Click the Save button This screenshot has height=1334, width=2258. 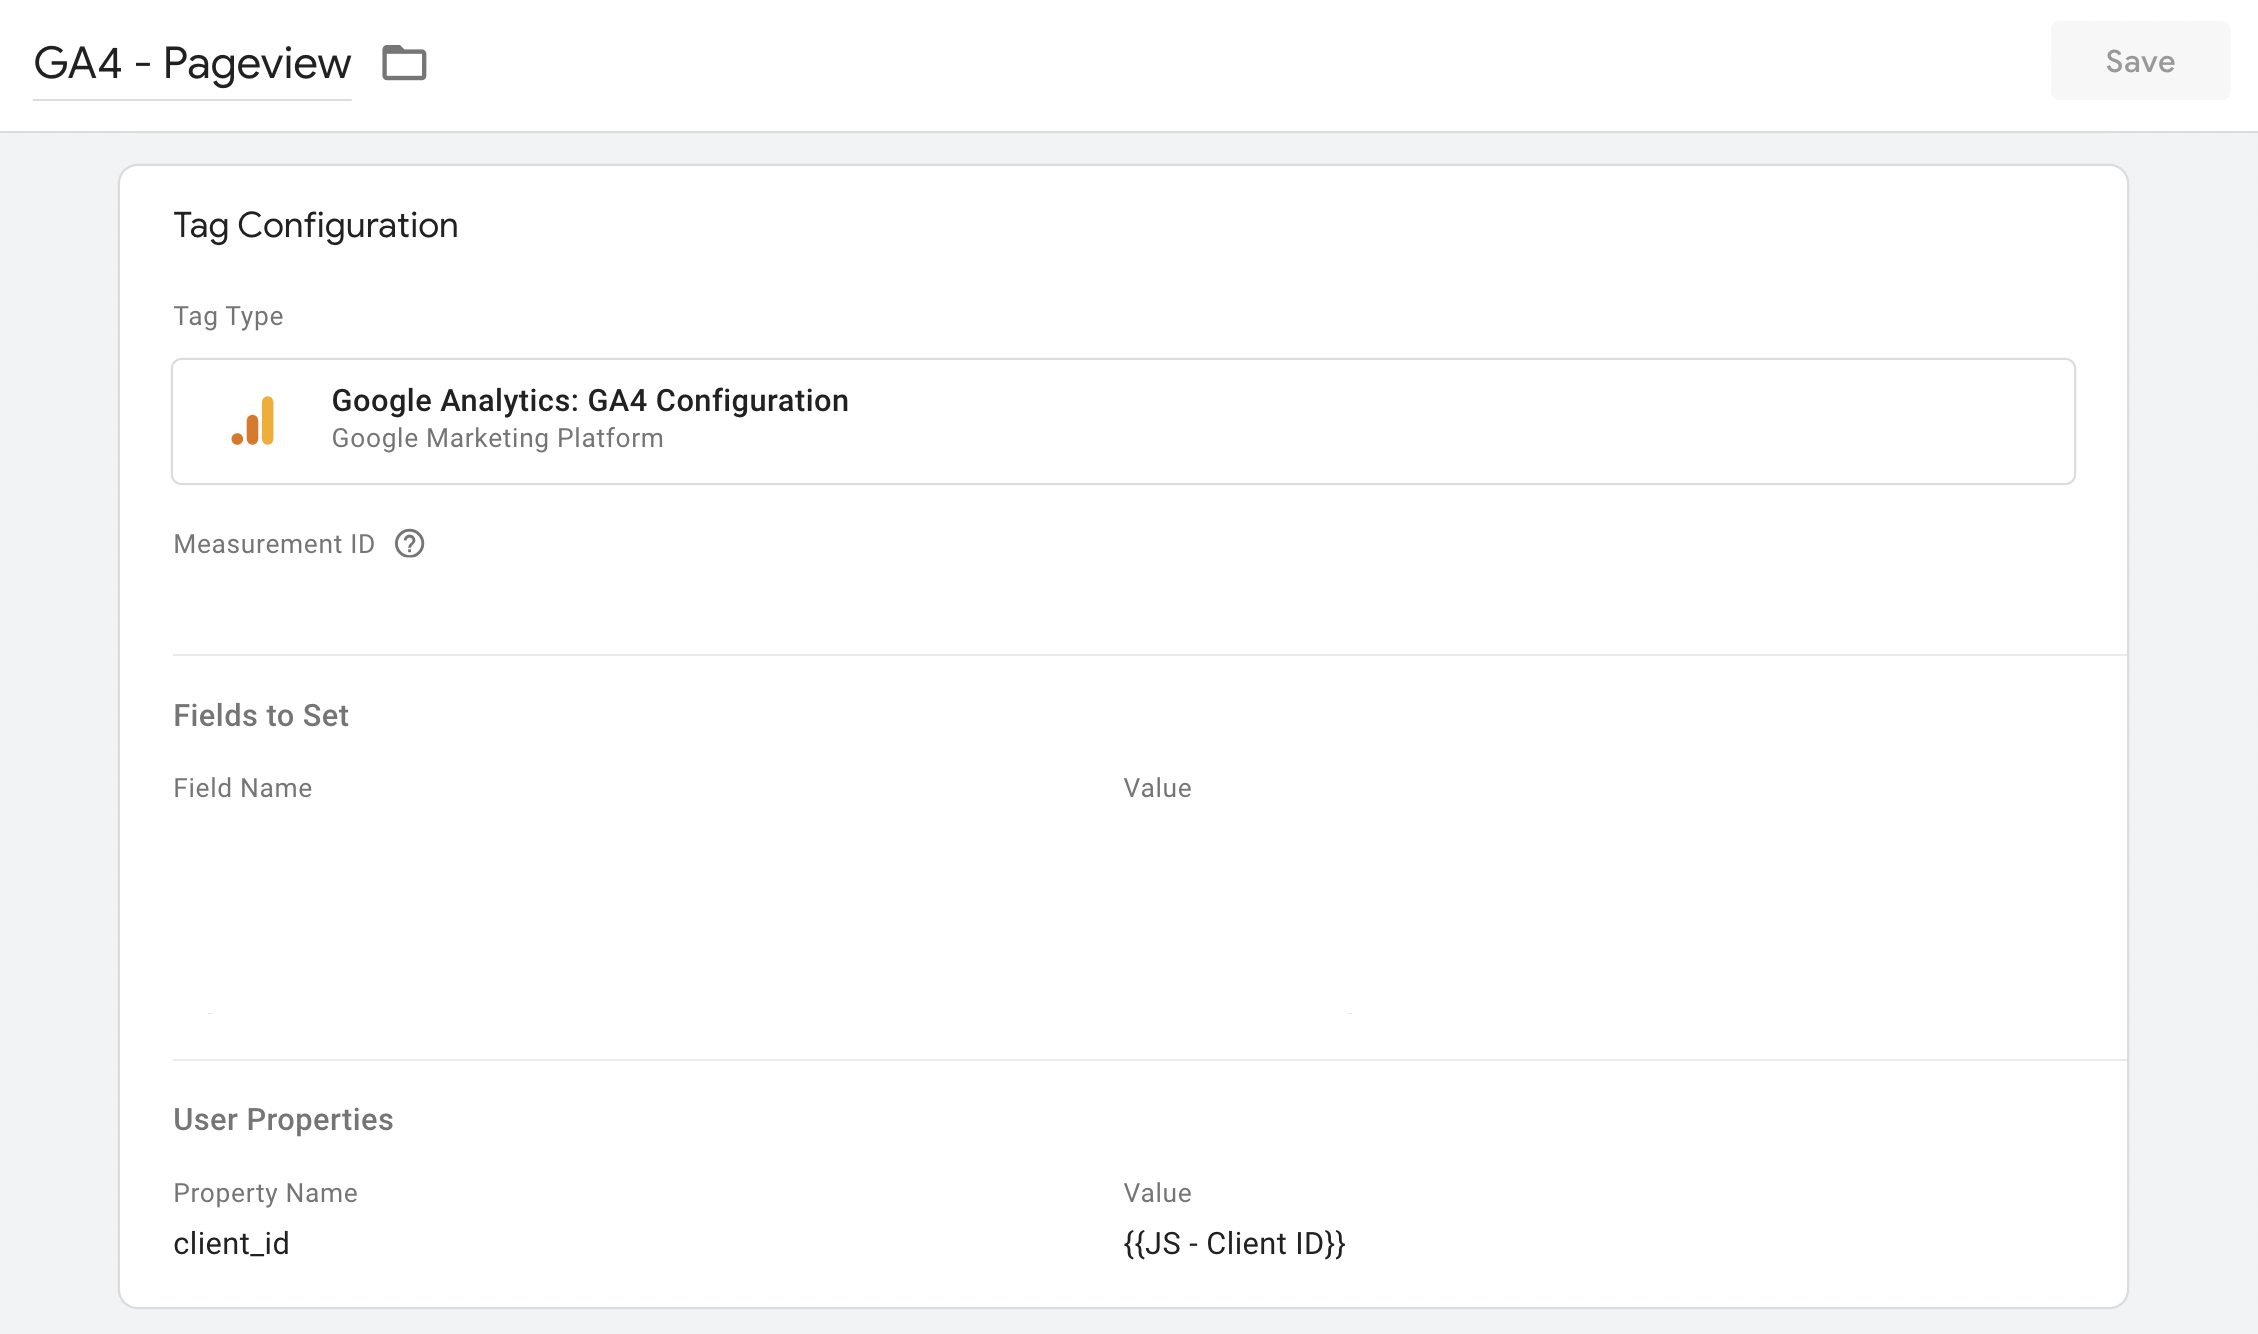pos(2140,61)
